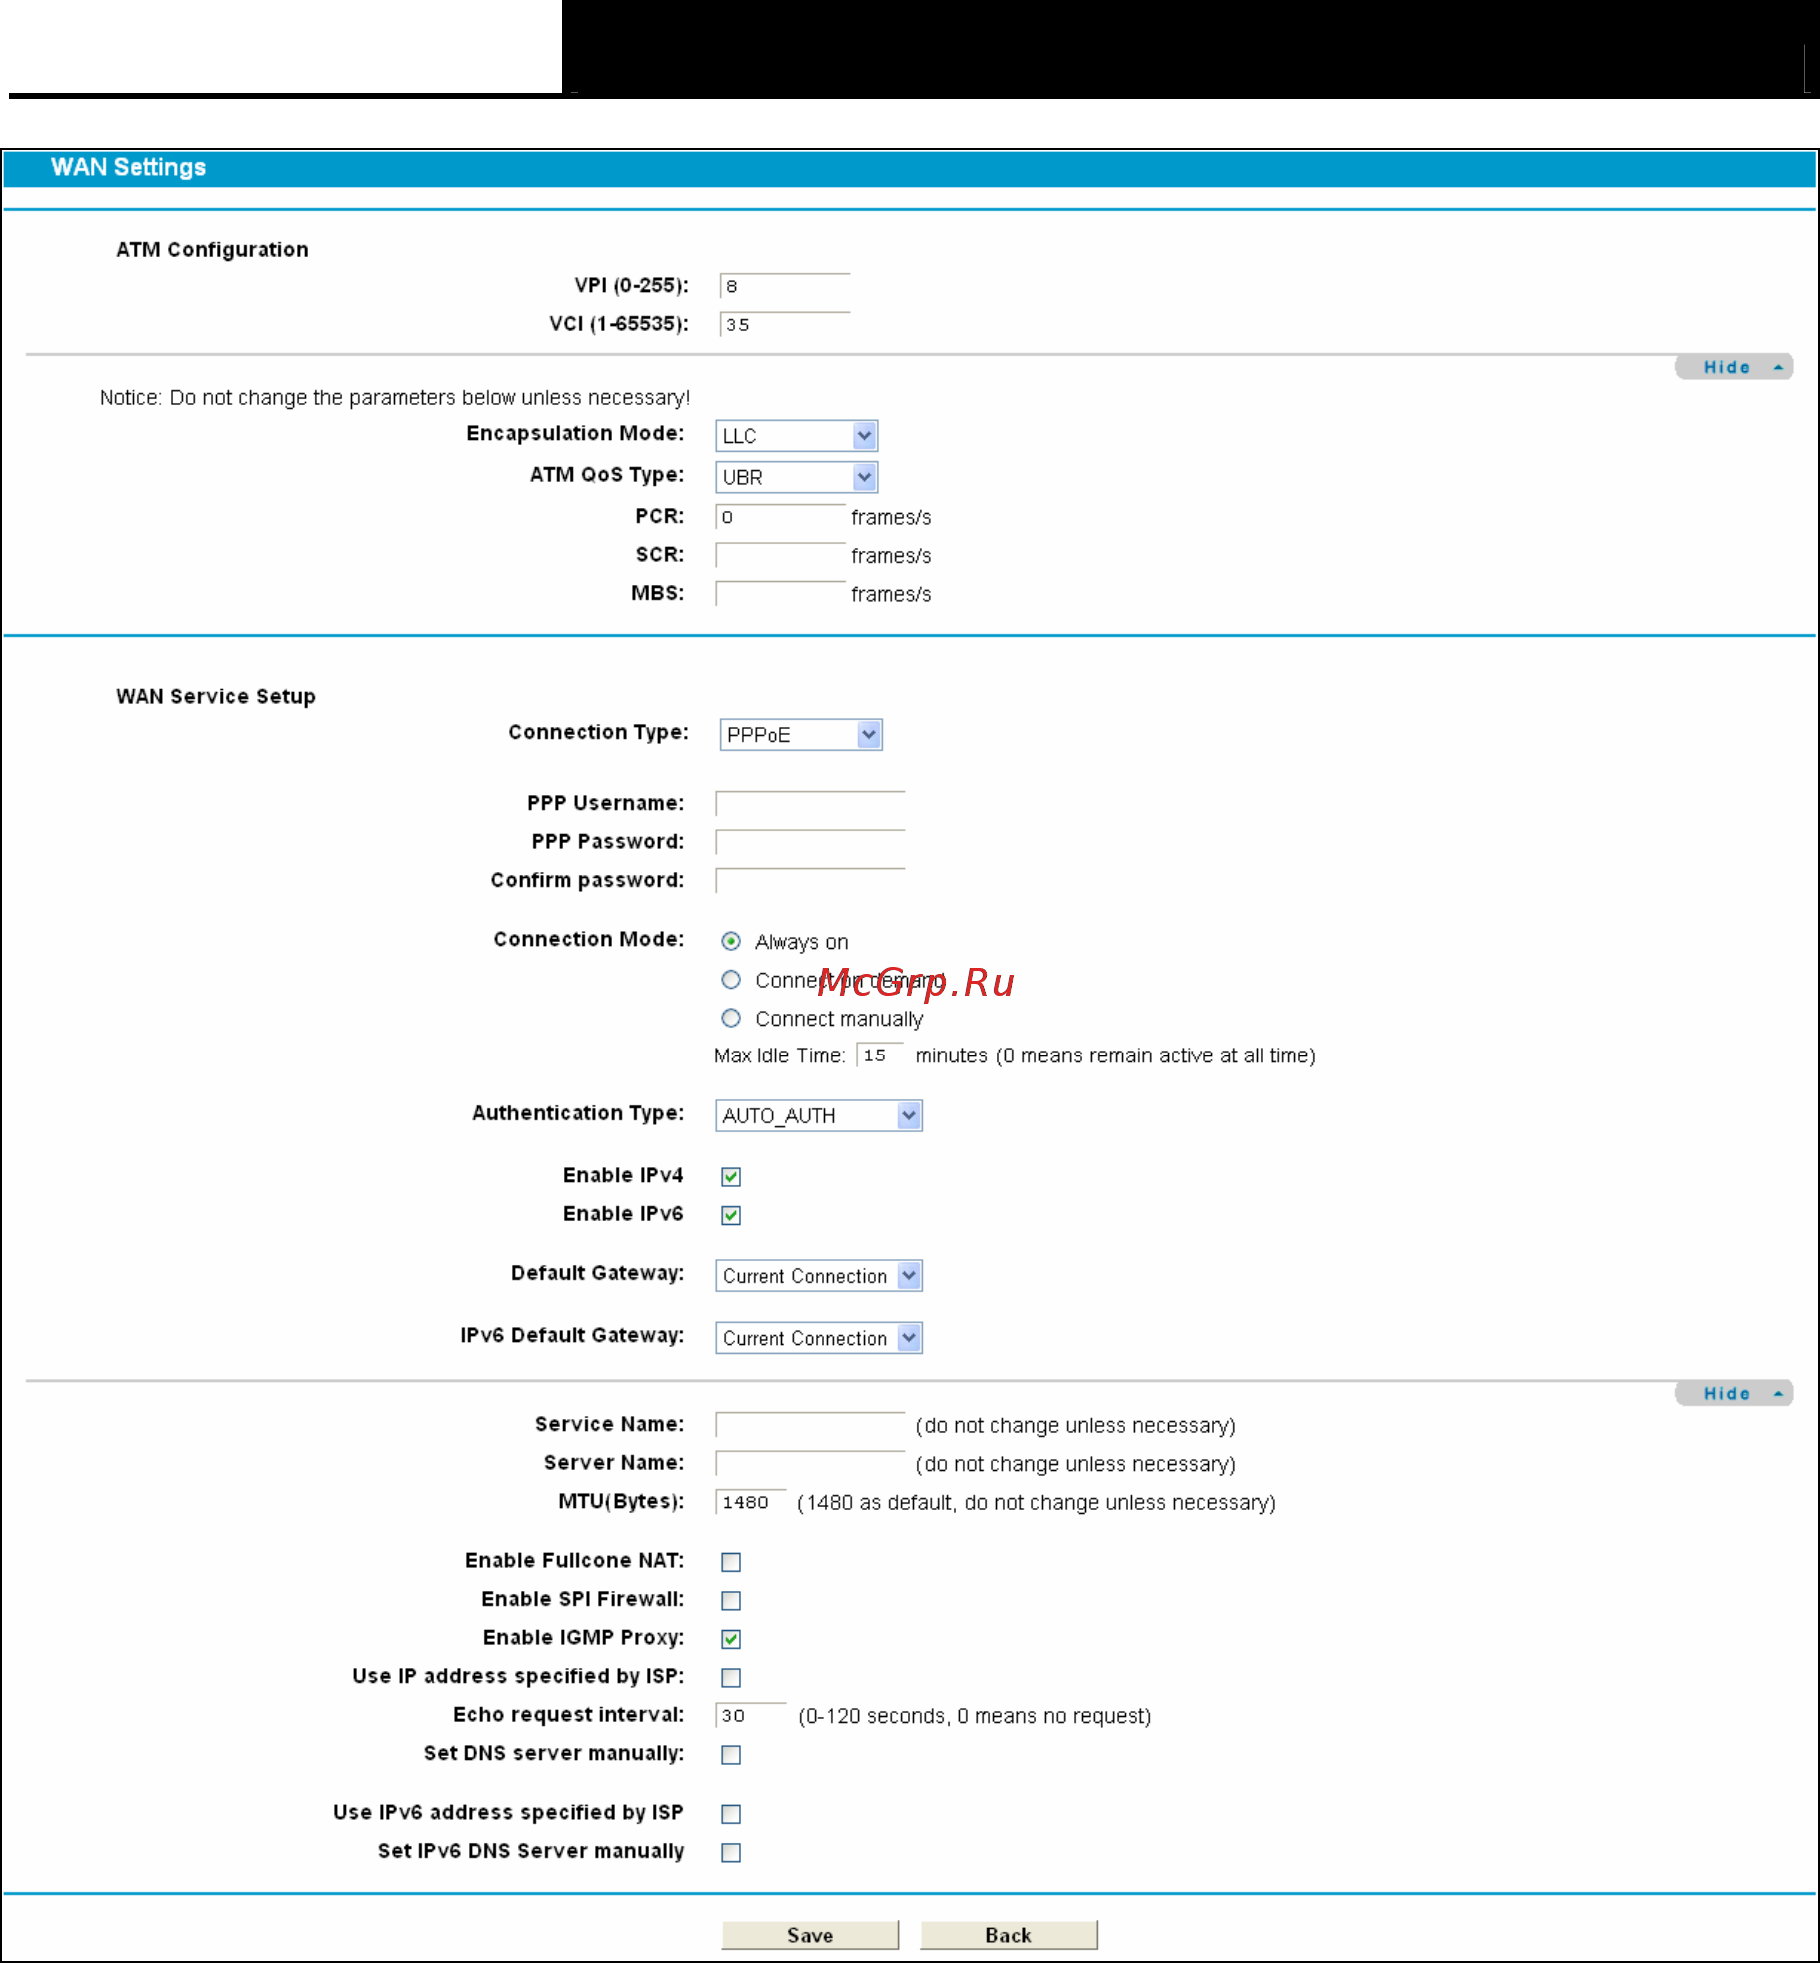Viewport: 1820px width, 1963px height.
Task: Open the Default Gateway dropdown
Action: [819, 1276]
